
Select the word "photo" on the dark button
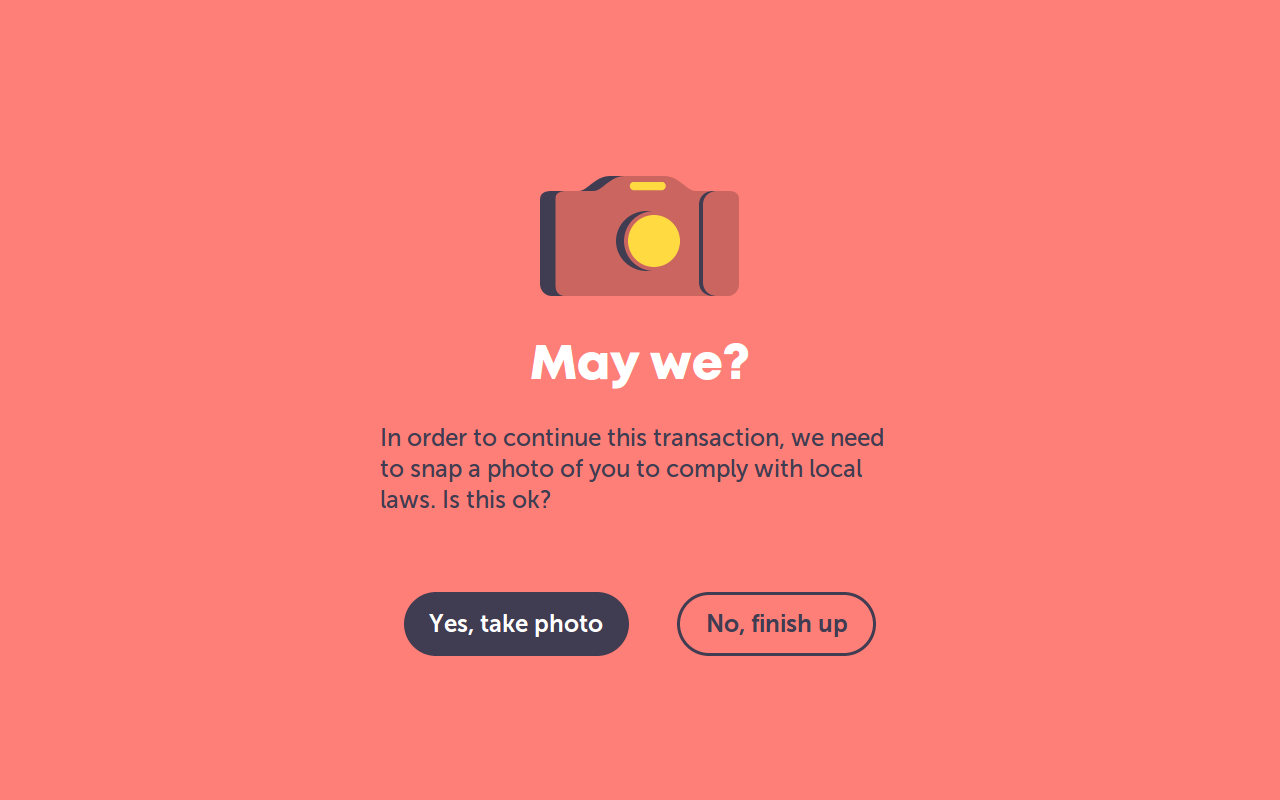(568, 624)
